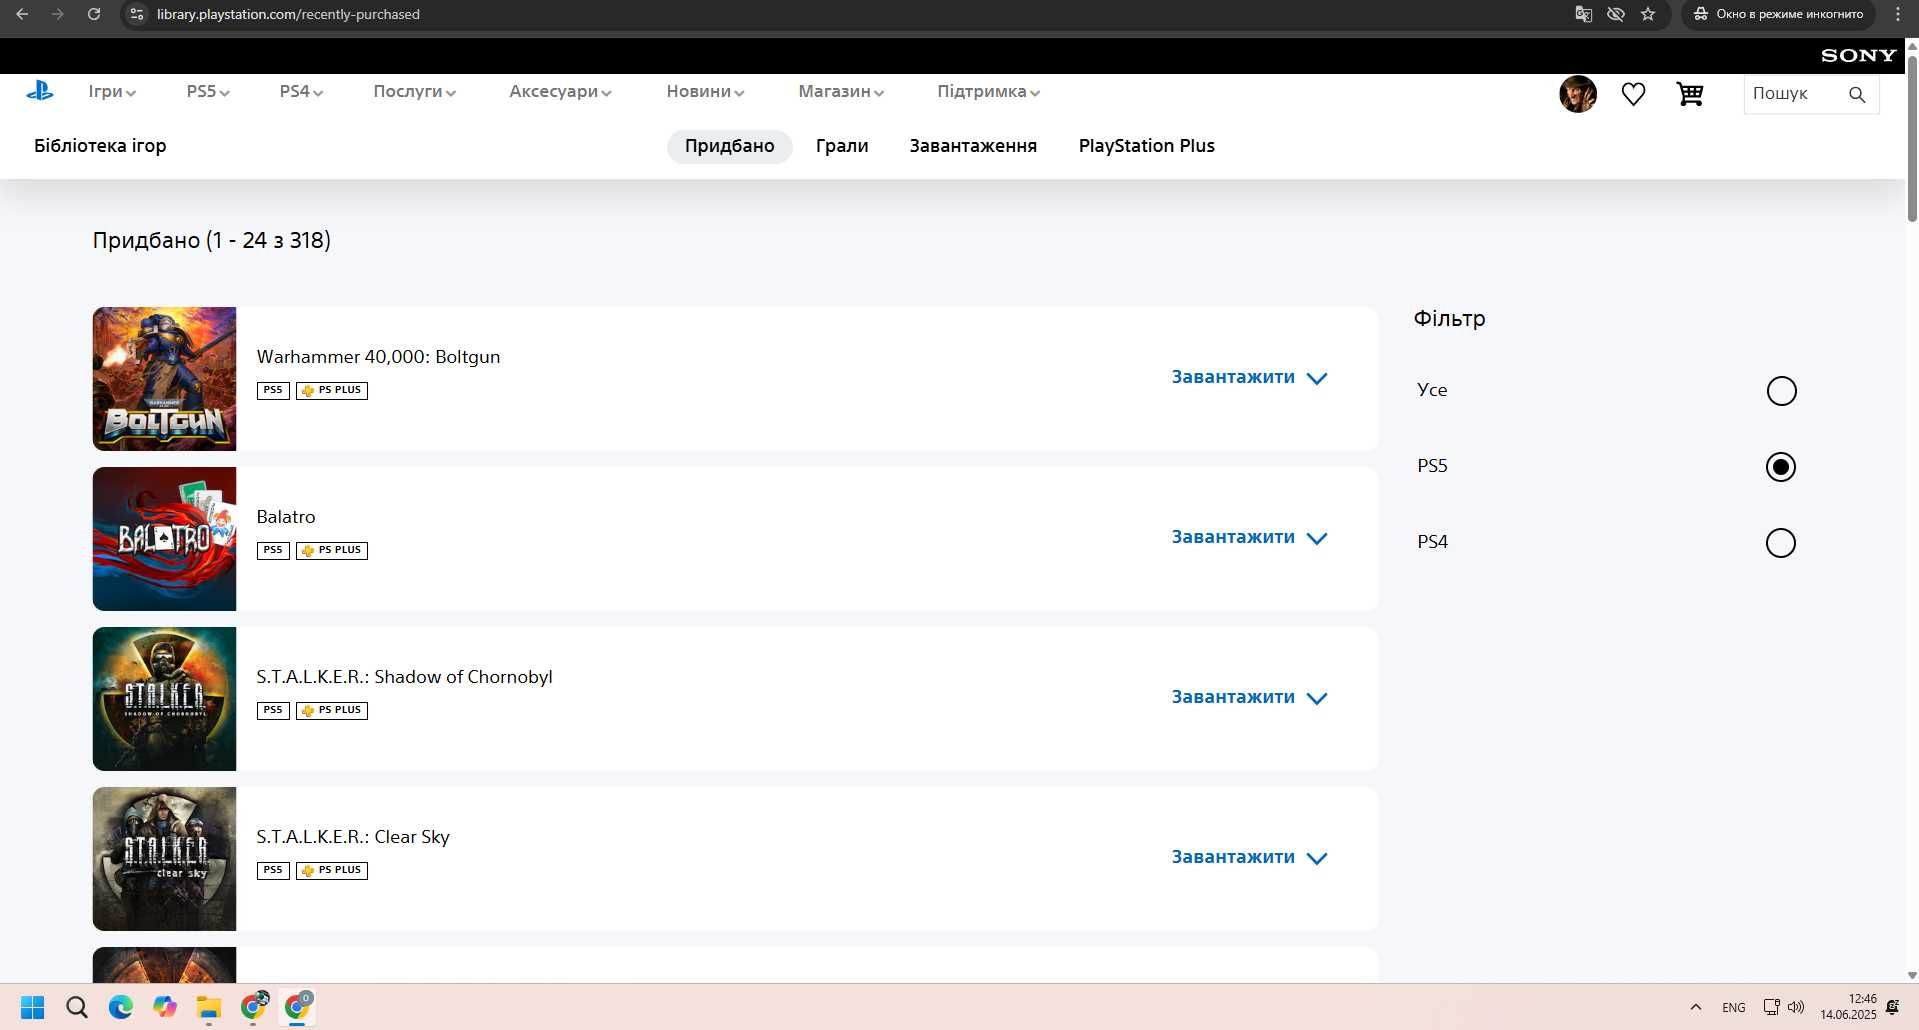Open the clock and date panel
1919x1030 pixels.
click(x=1848, y=1007)
